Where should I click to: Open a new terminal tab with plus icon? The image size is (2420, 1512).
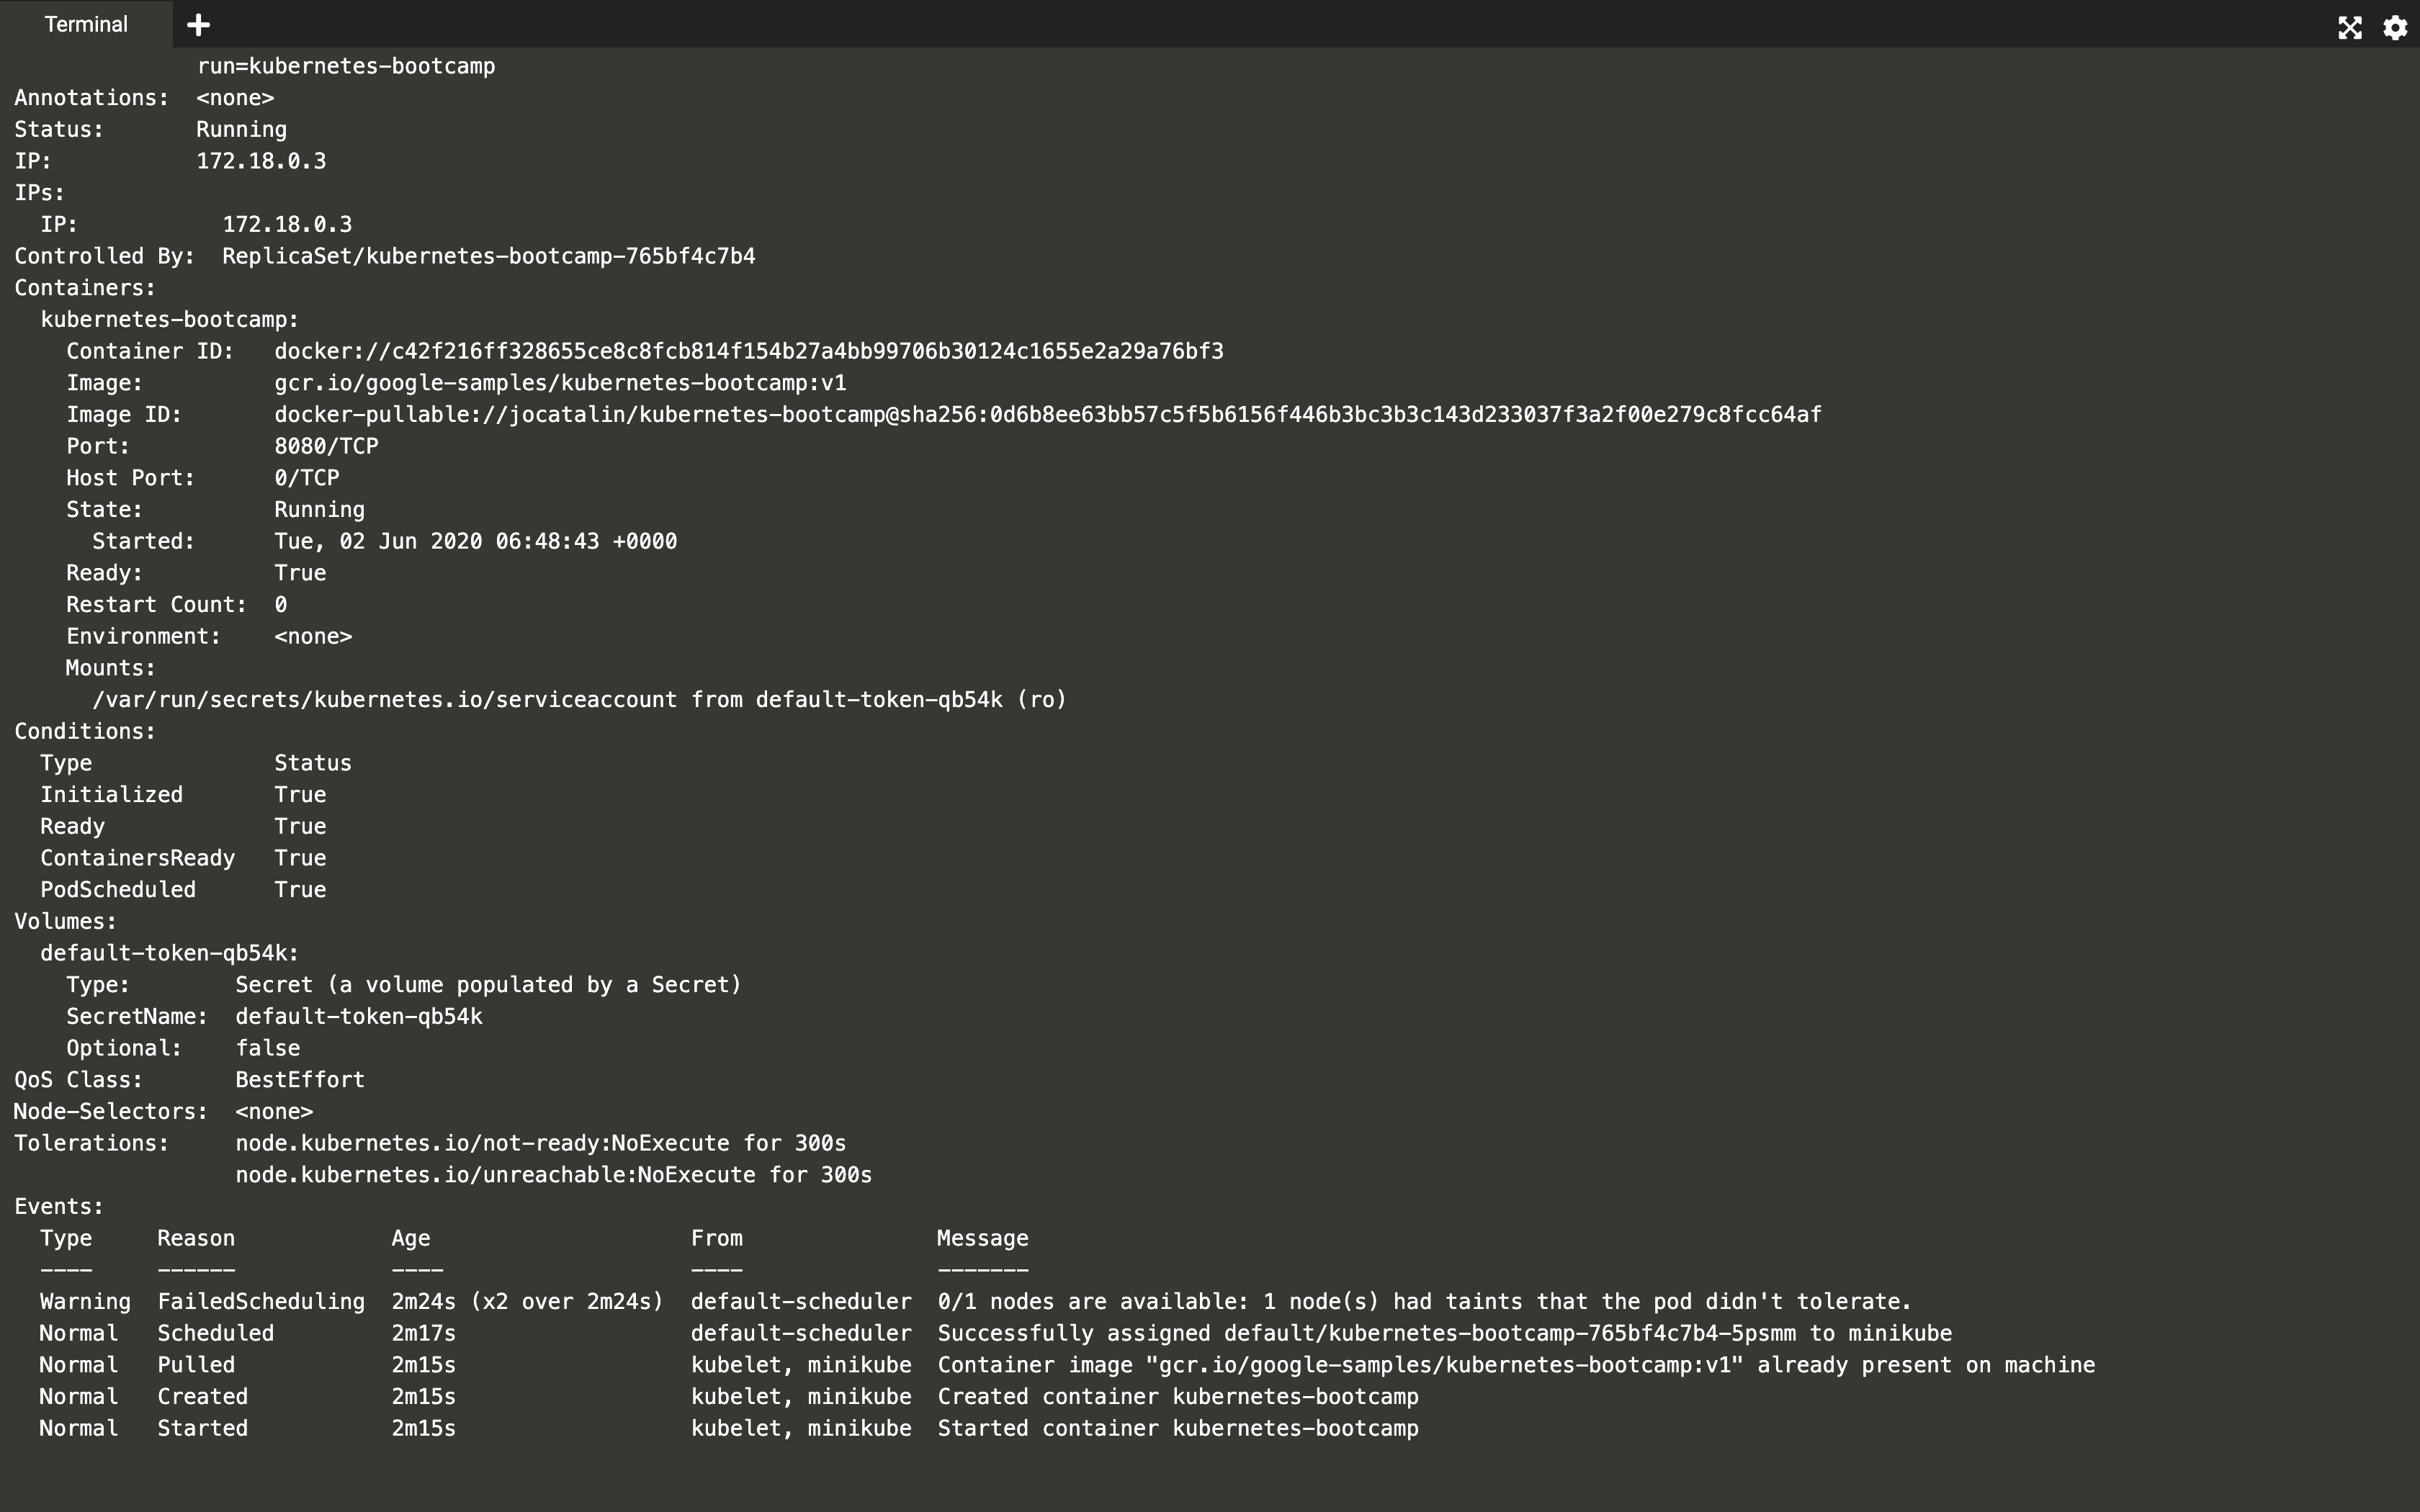click(x=198, y=25)
